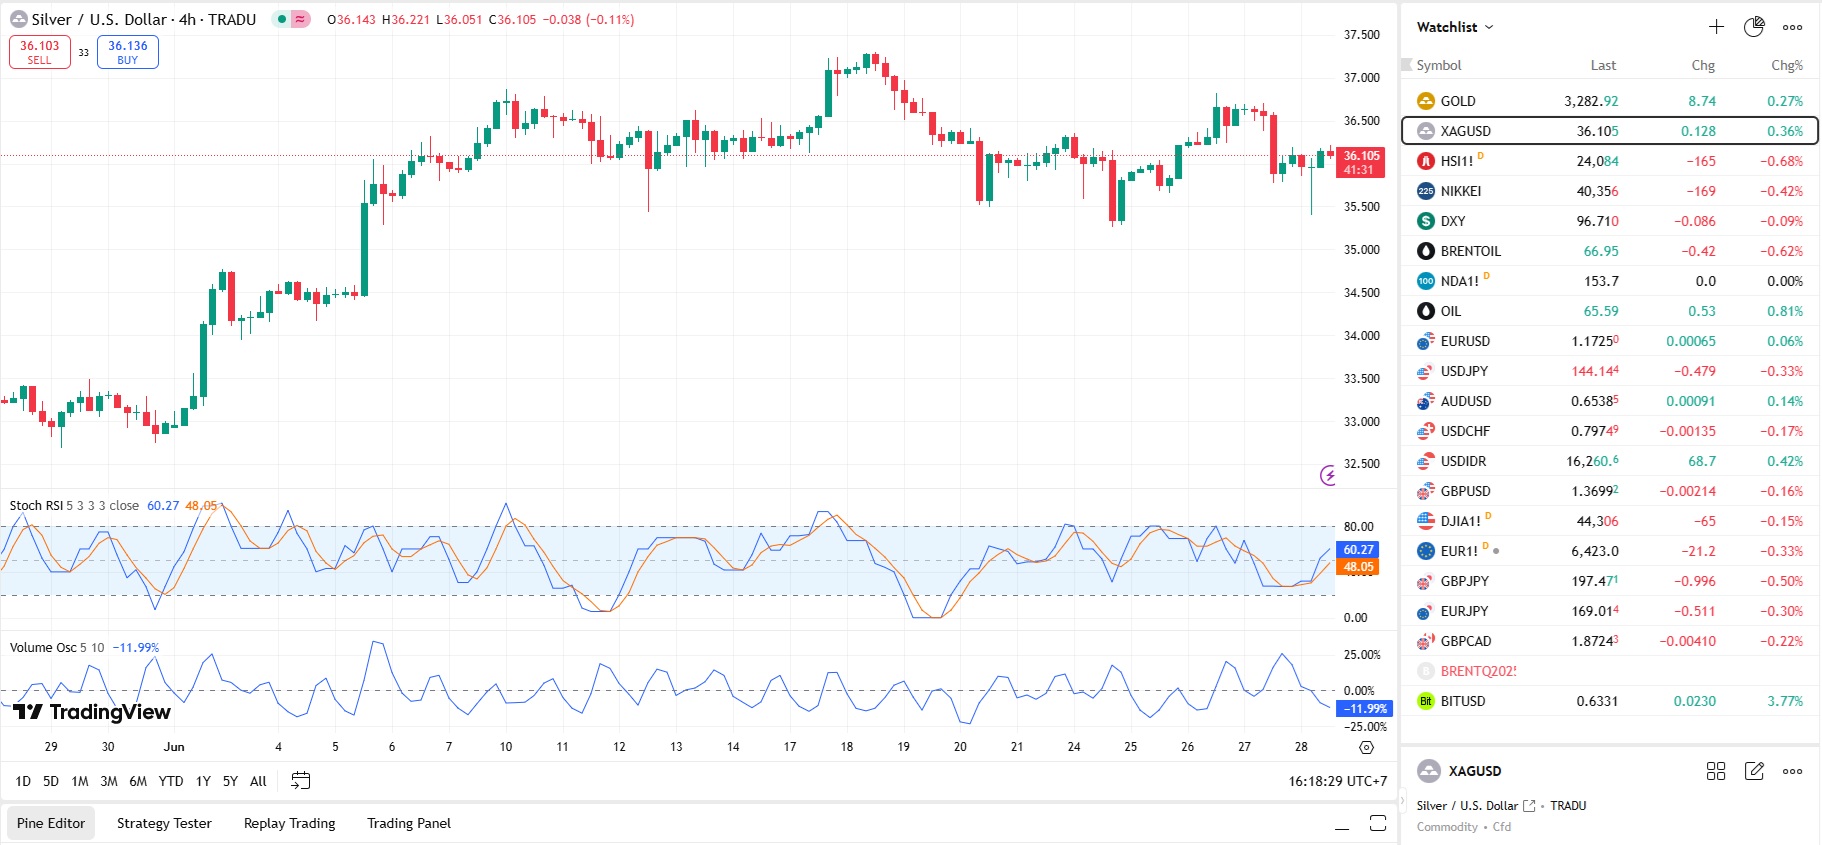Open the watchlist three-dots more menu
Viewport: 1822px width, 845px height.
(x=1792, y=27)
